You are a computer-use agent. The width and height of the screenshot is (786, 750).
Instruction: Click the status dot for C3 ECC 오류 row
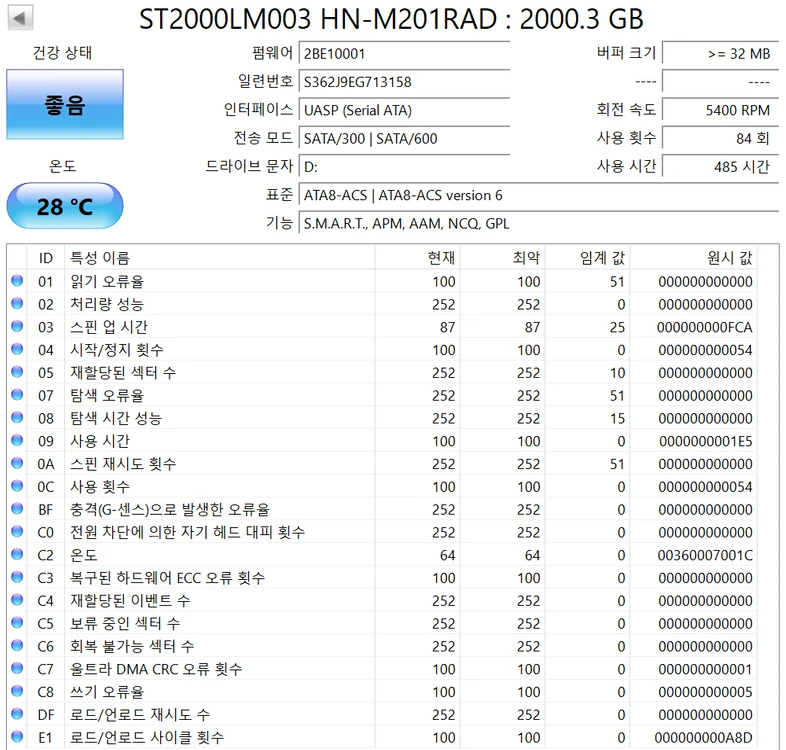coord(17,577)
